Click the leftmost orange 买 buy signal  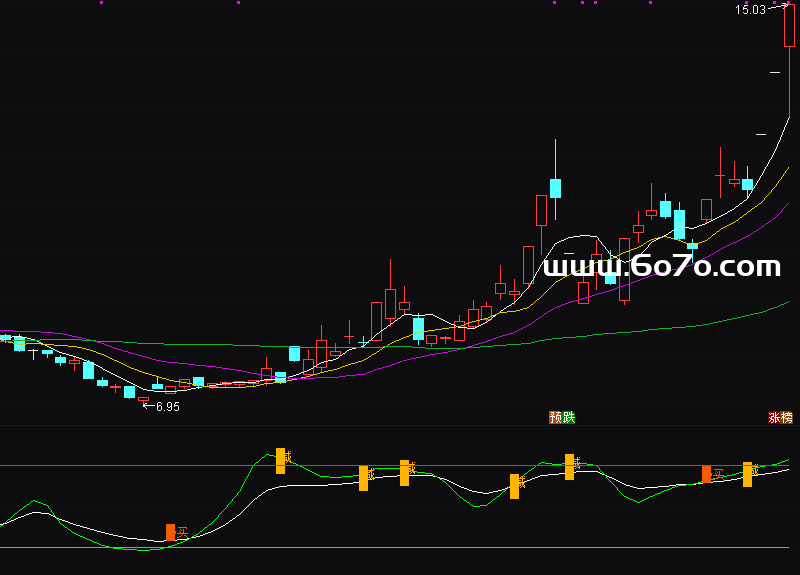click(x=171, y=532)
